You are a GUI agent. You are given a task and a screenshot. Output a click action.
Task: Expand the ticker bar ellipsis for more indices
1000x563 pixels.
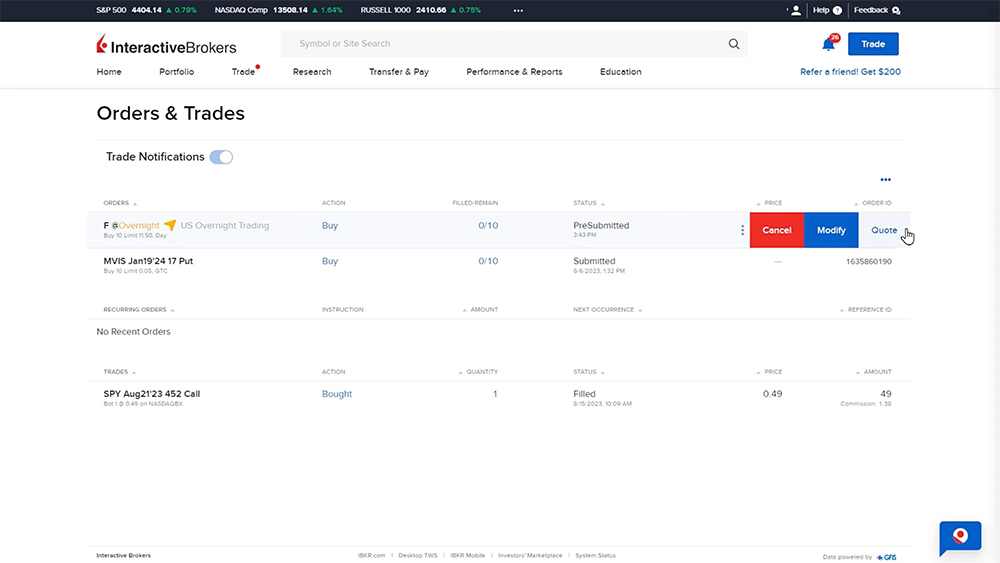(x=518, y=10)
